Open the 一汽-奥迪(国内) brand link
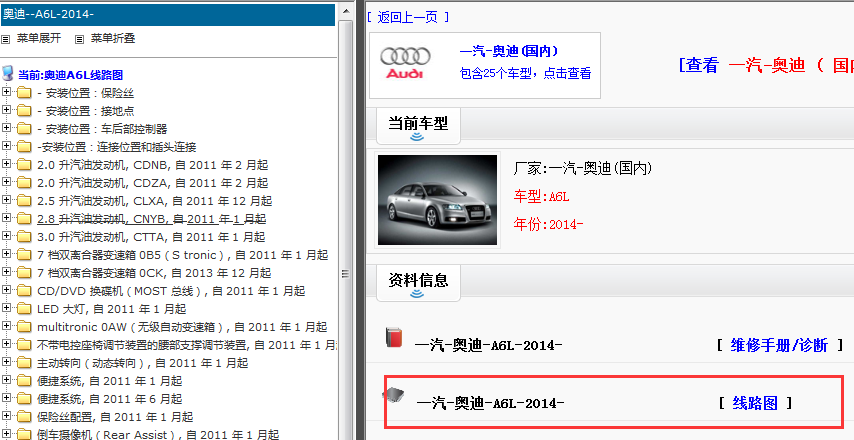This screenshot has height=440, width=854. pos(509,52)
